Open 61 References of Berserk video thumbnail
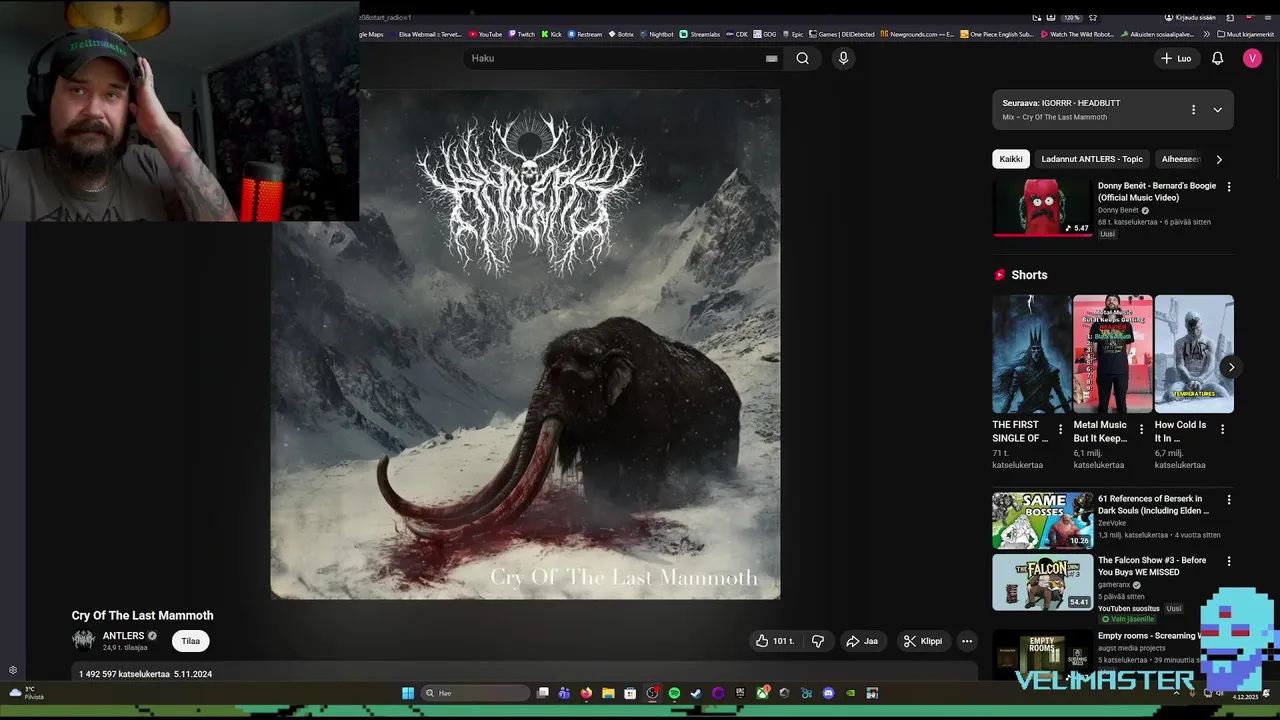Image resolution: width=1280 pixels, height=720 pixels. coord(1043,520)
